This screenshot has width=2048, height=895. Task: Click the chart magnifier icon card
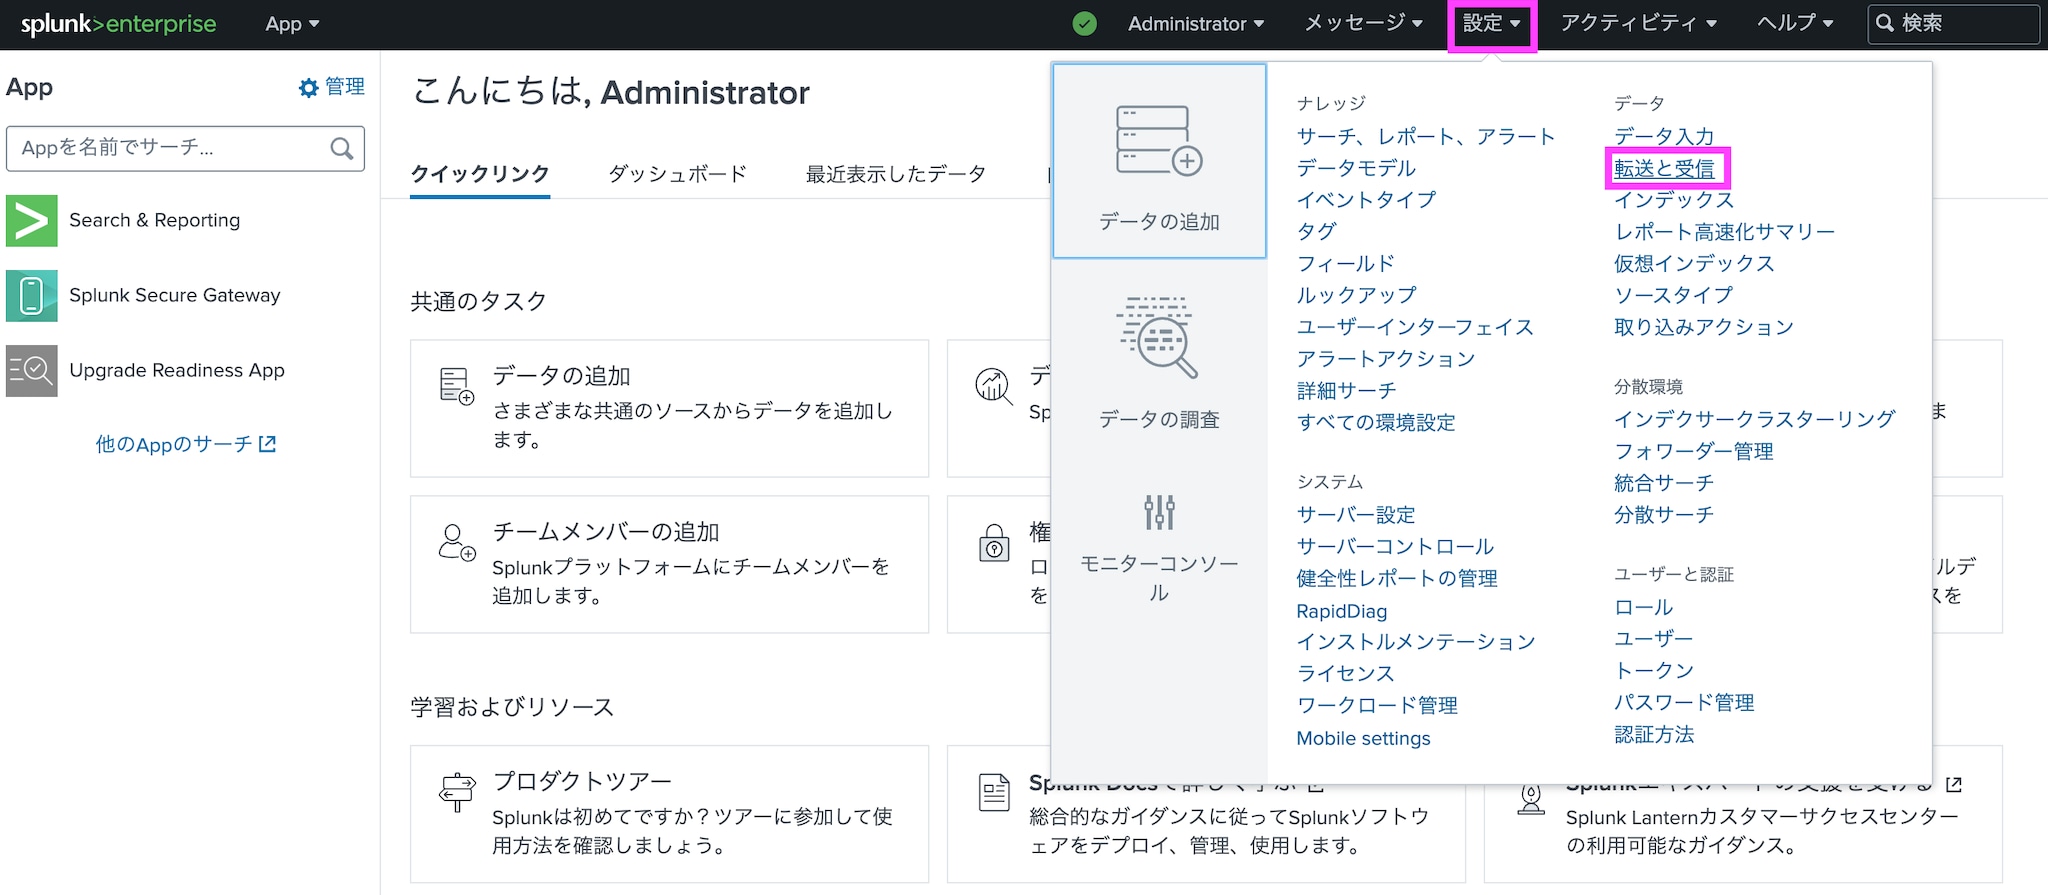pyautogui.click(x=993, y=386)
